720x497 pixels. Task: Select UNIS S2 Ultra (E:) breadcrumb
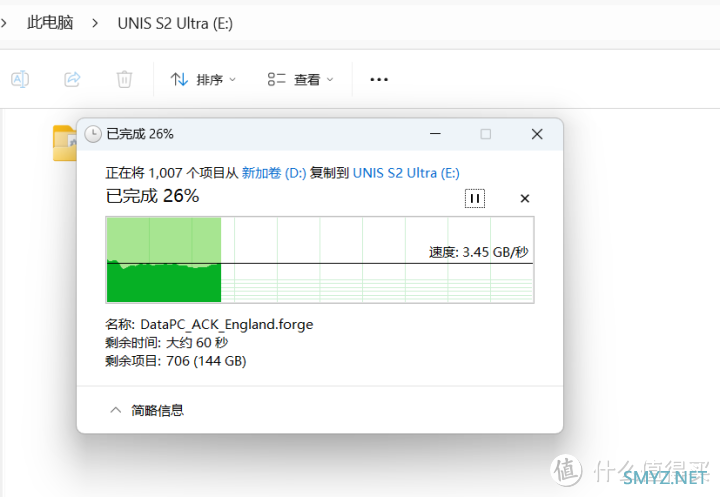pyautogui.click(x=175, y=23)
